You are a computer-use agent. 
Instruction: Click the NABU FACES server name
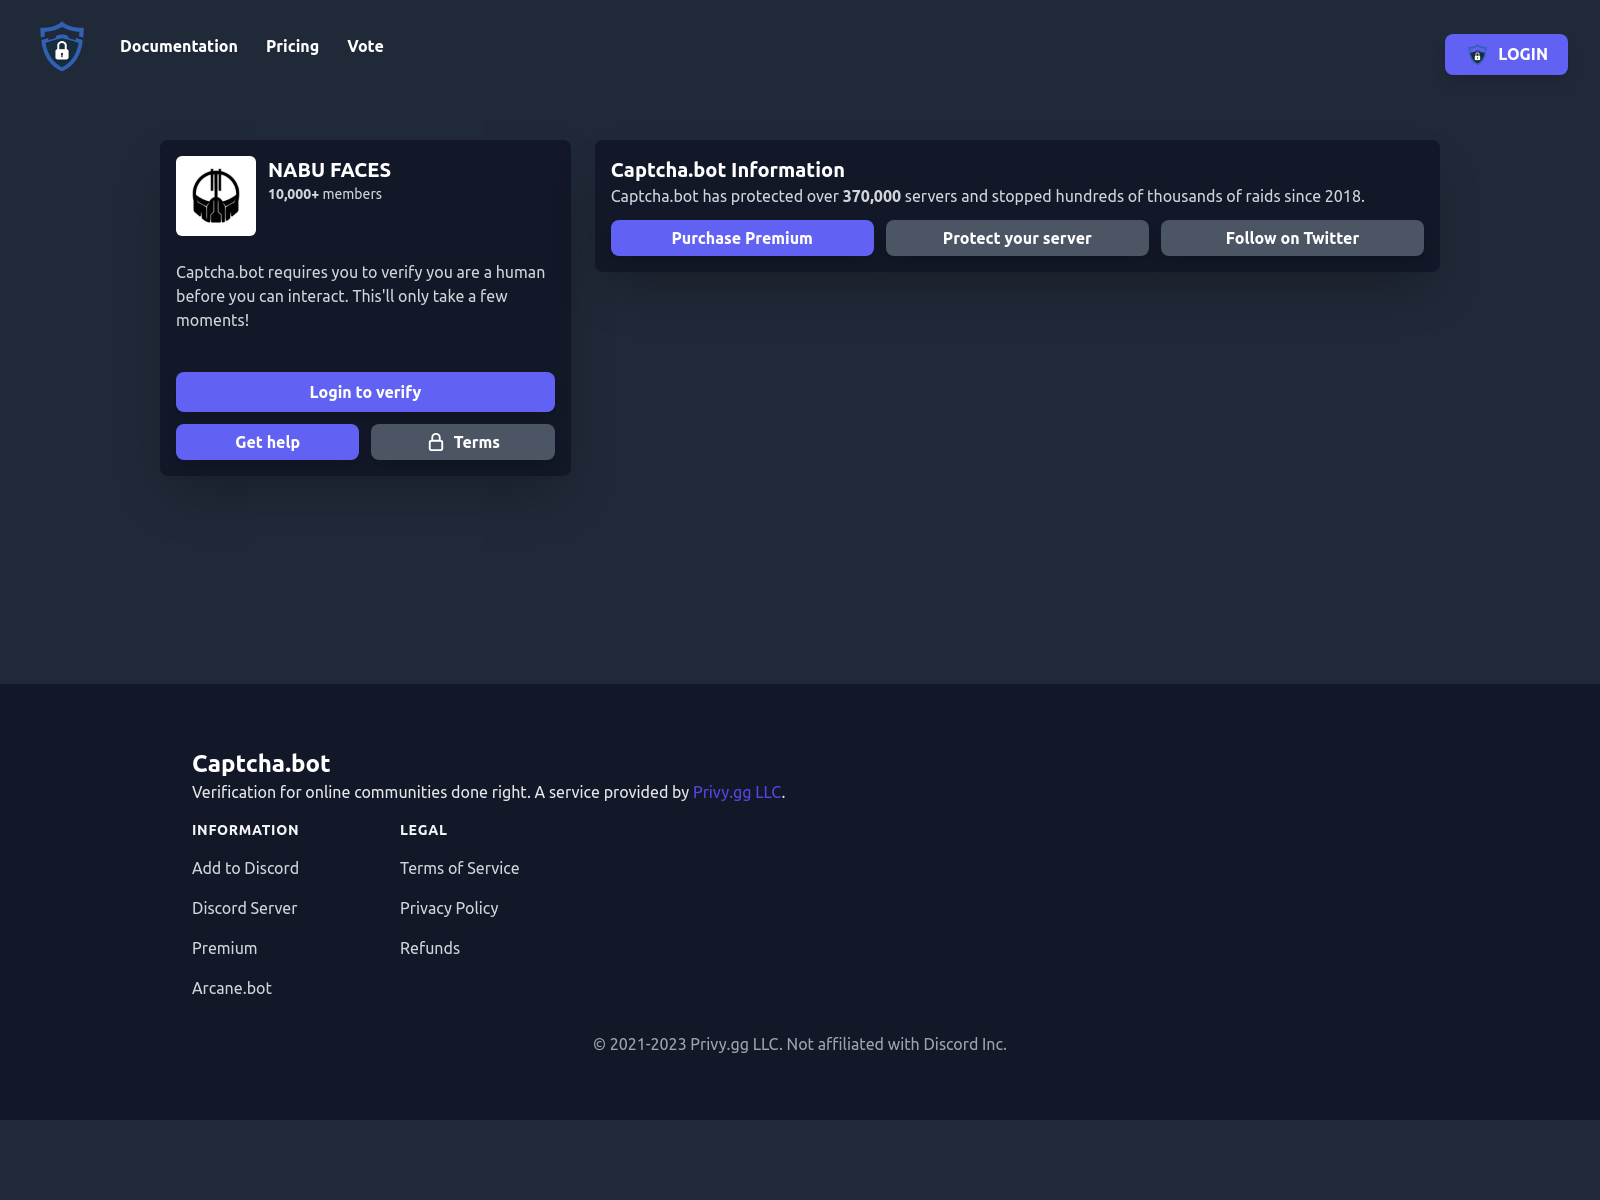tap(329, 170)
